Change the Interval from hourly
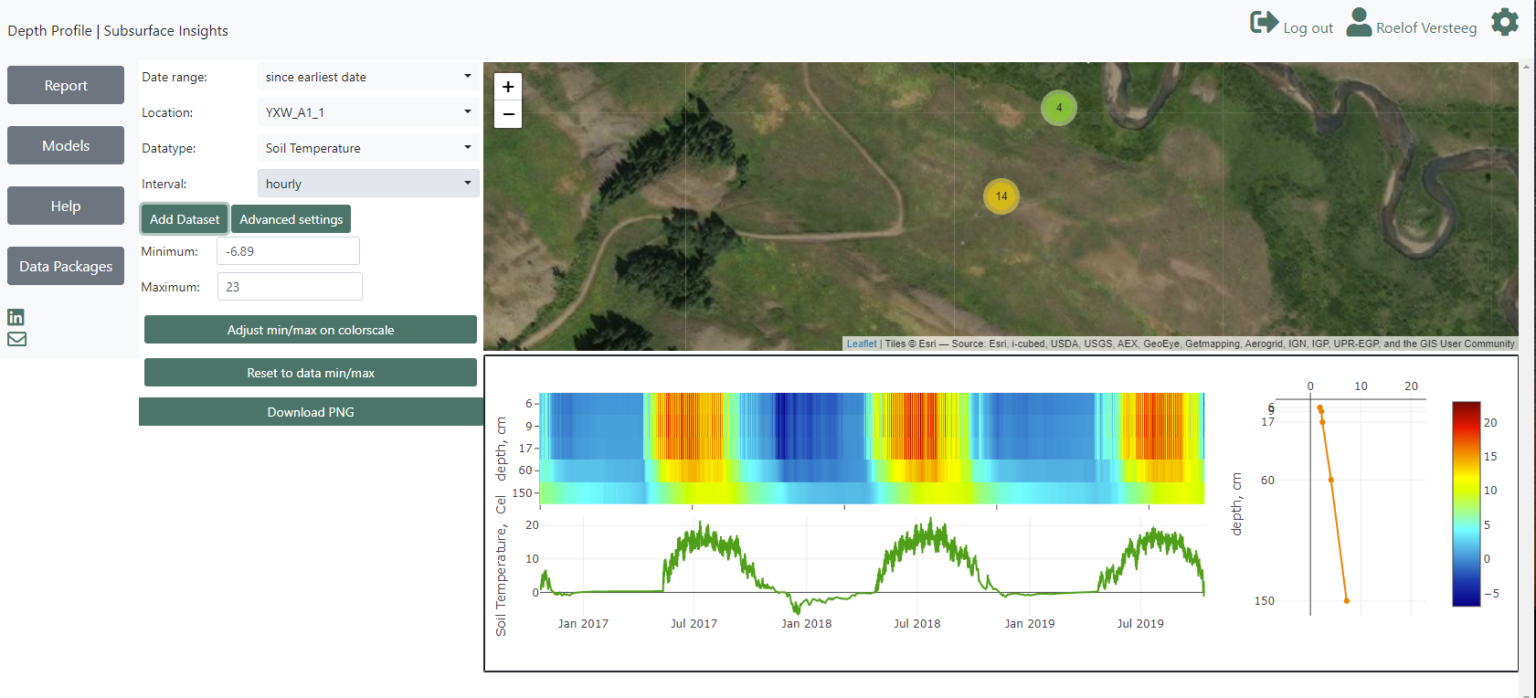This screenshot has width=1536, height=698. click(x=367, y=183)
